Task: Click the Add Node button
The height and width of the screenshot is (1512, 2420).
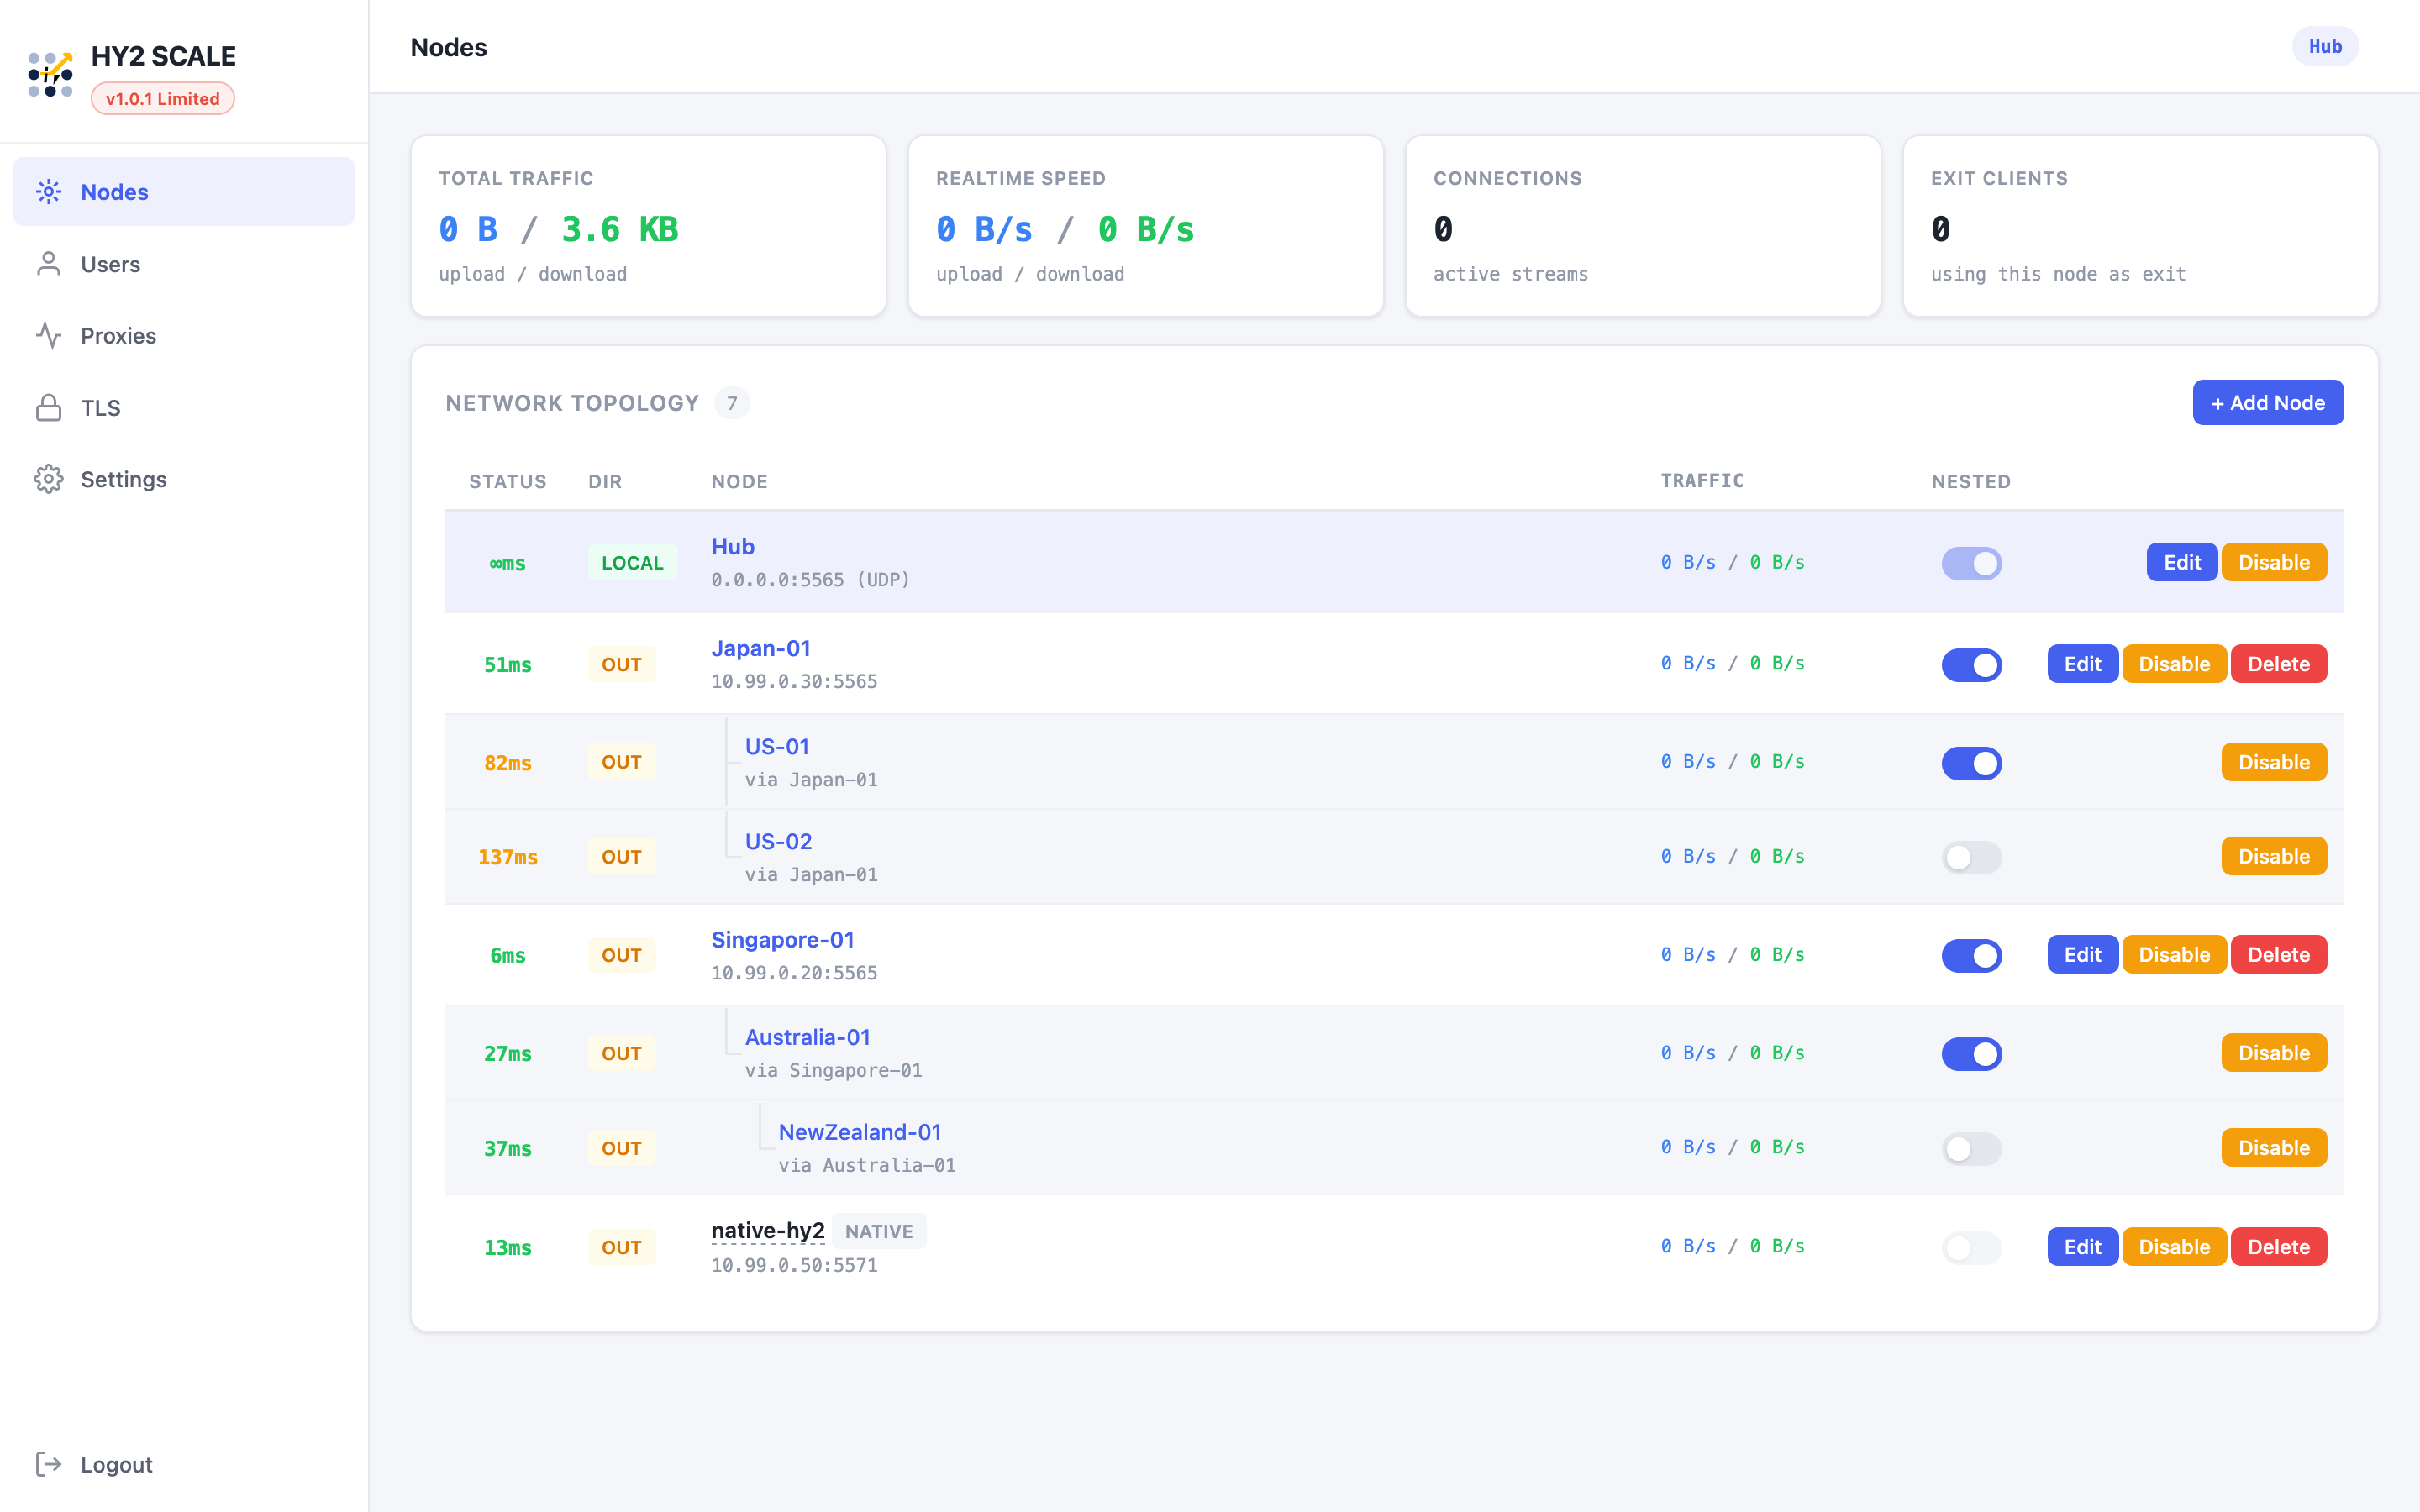Action: (x=2267, y=403)
